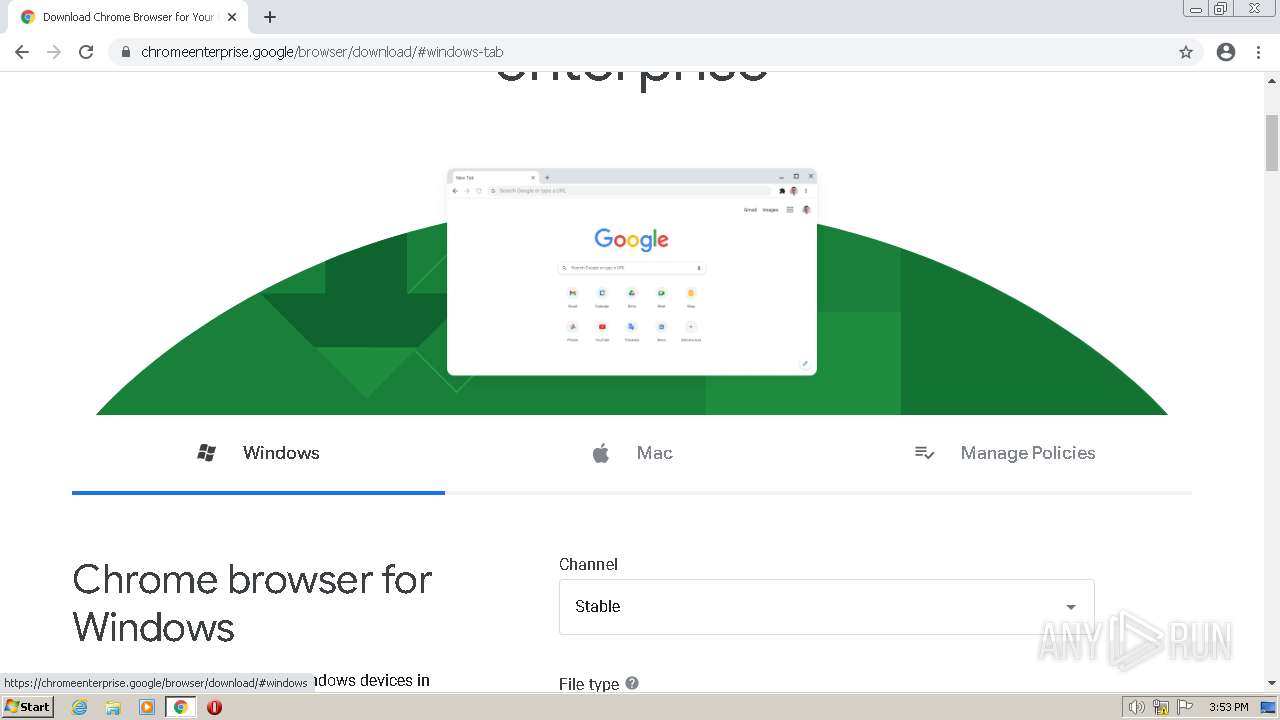
Task: Open volume control in system tray
Action: pos(1136,707)
